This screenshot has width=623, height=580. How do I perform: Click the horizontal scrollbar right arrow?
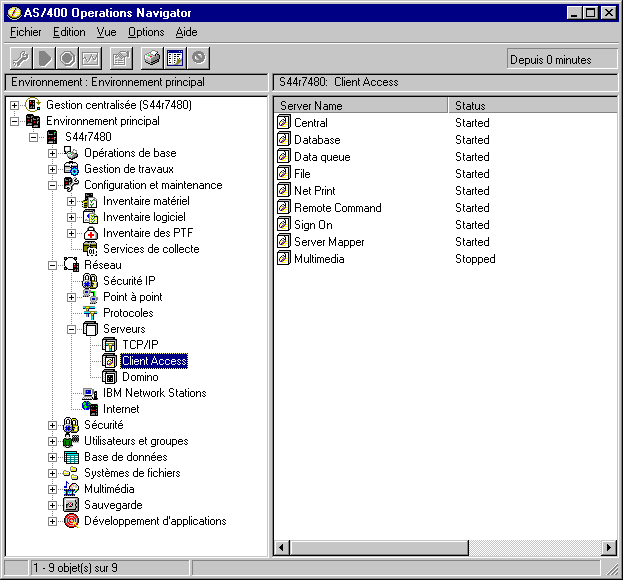[x=609, y=548]
